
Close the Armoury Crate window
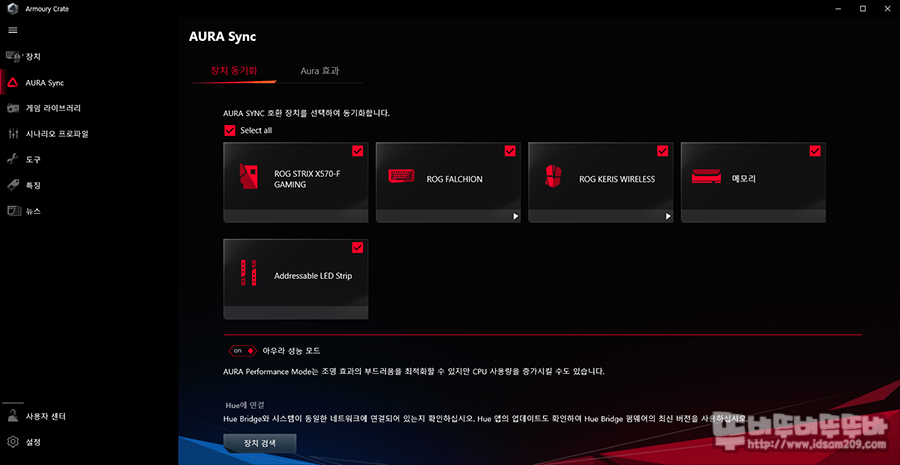click(887, 9)
